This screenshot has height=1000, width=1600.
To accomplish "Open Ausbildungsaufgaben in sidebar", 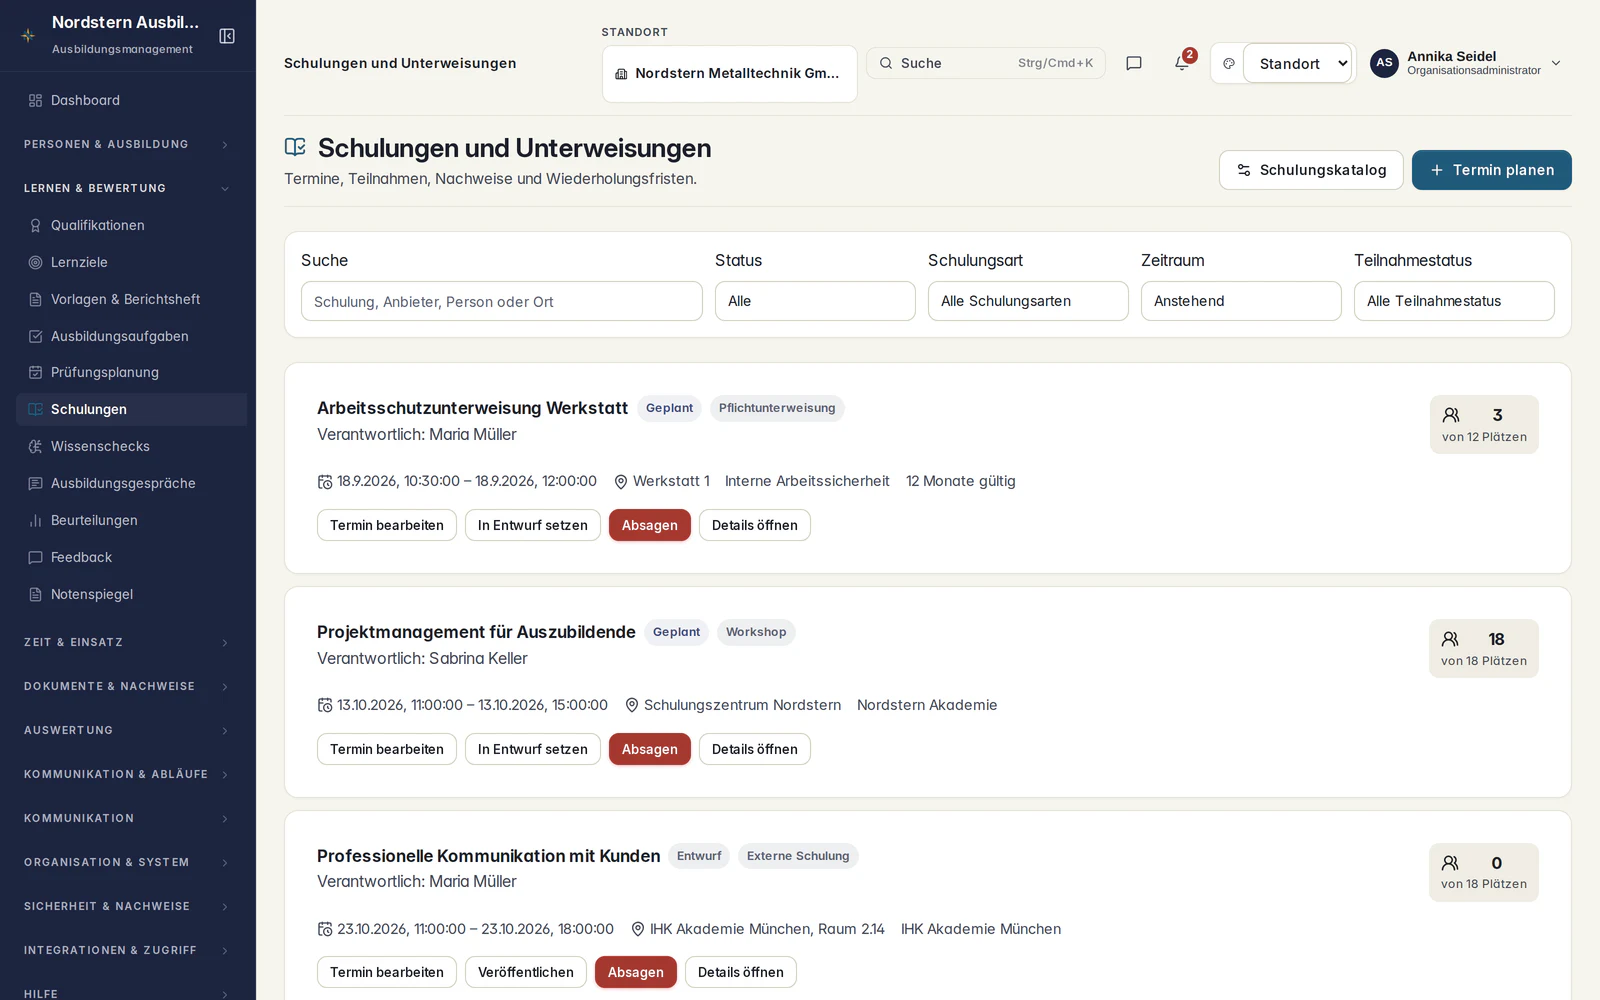I will point(132,336).
